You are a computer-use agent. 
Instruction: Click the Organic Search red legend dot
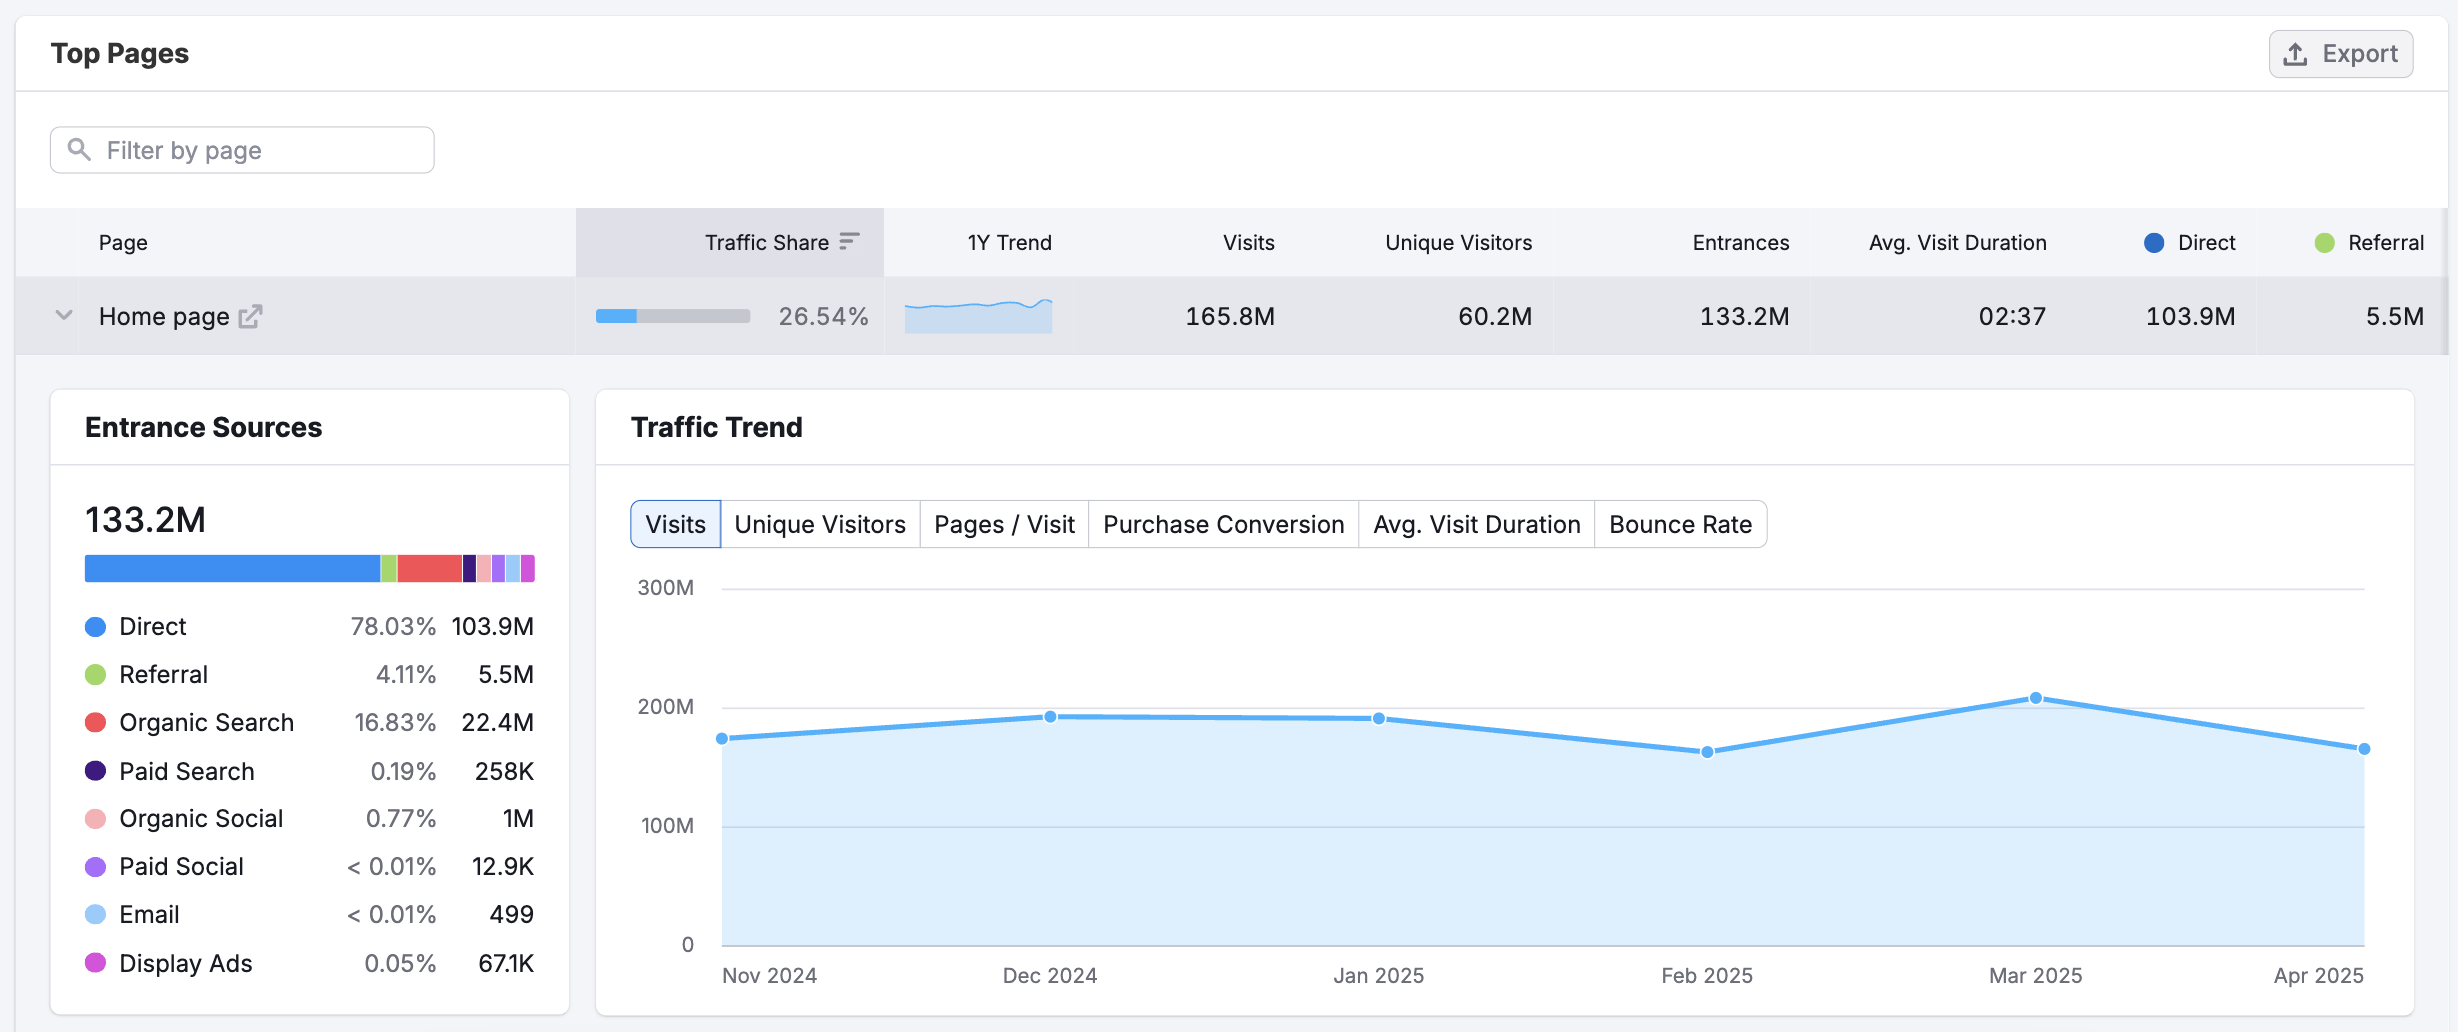(96, 722)
